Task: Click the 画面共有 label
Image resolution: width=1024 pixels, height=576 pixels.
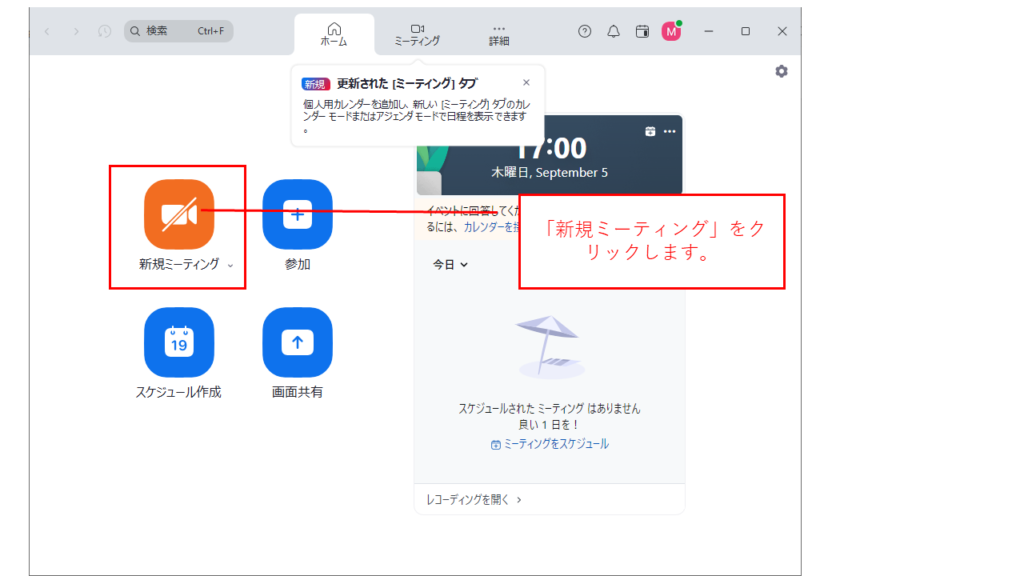Action: 297,392
